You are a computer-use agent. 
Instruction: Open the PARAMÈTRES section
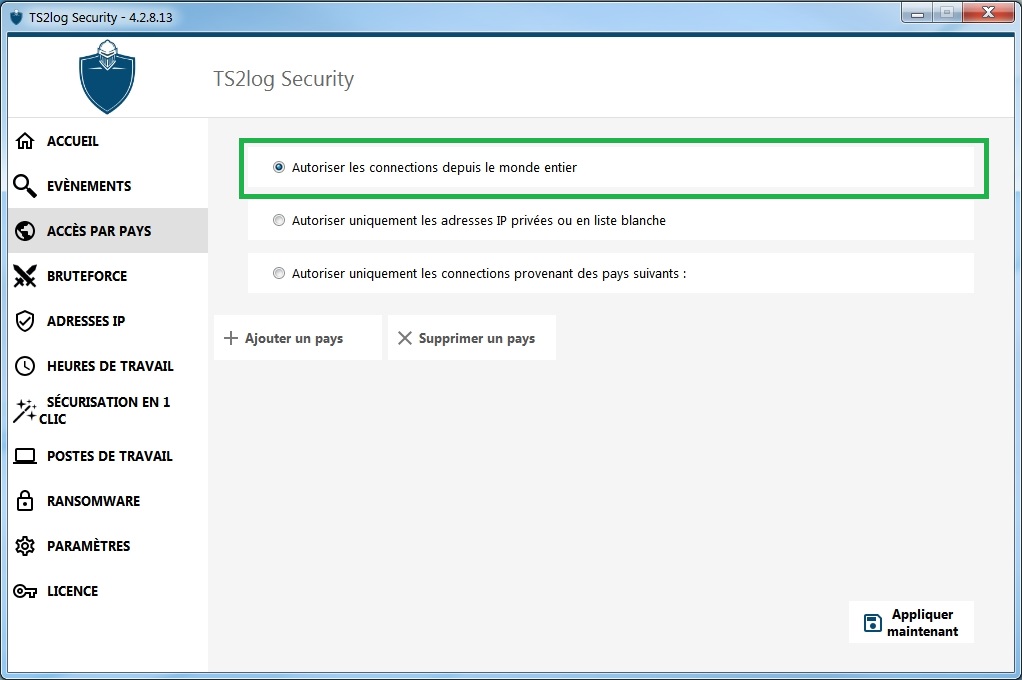pyautogui.click(x=108, y=546)
